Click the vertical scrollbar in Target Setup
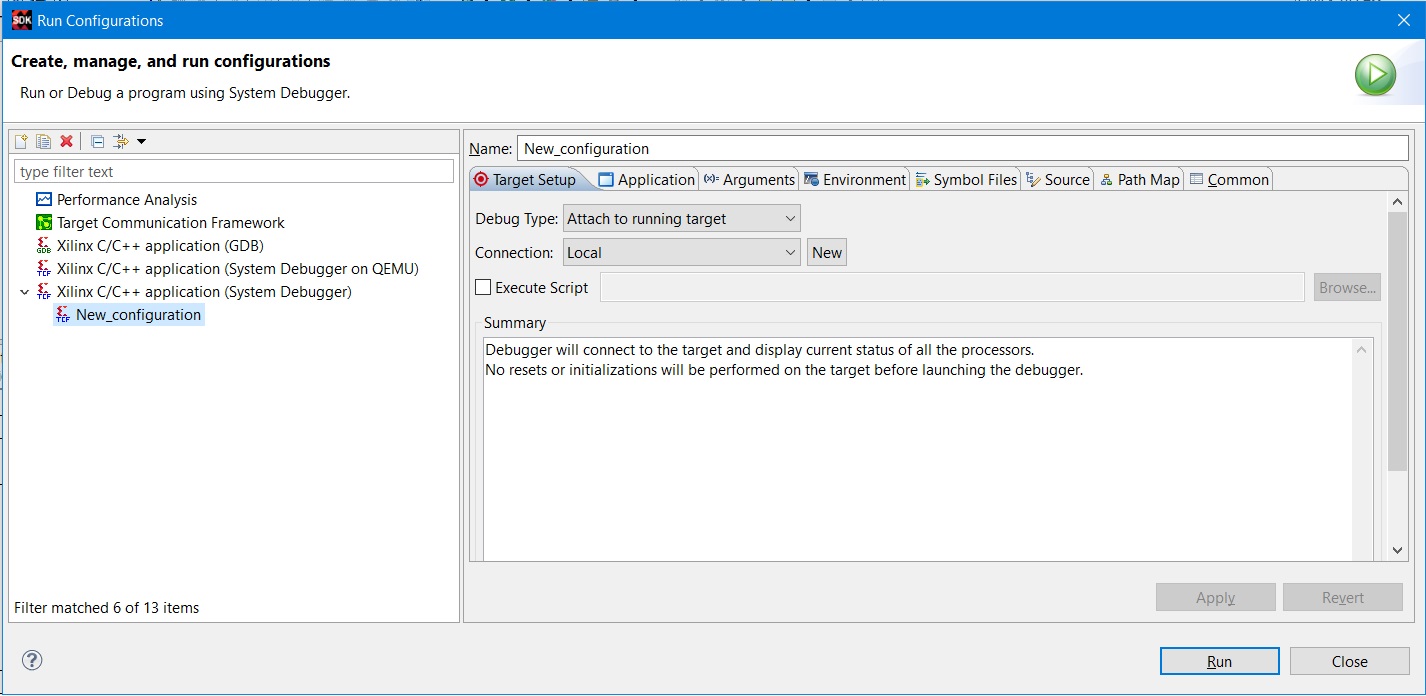1426x696 pixels. tap(1397, 340)
